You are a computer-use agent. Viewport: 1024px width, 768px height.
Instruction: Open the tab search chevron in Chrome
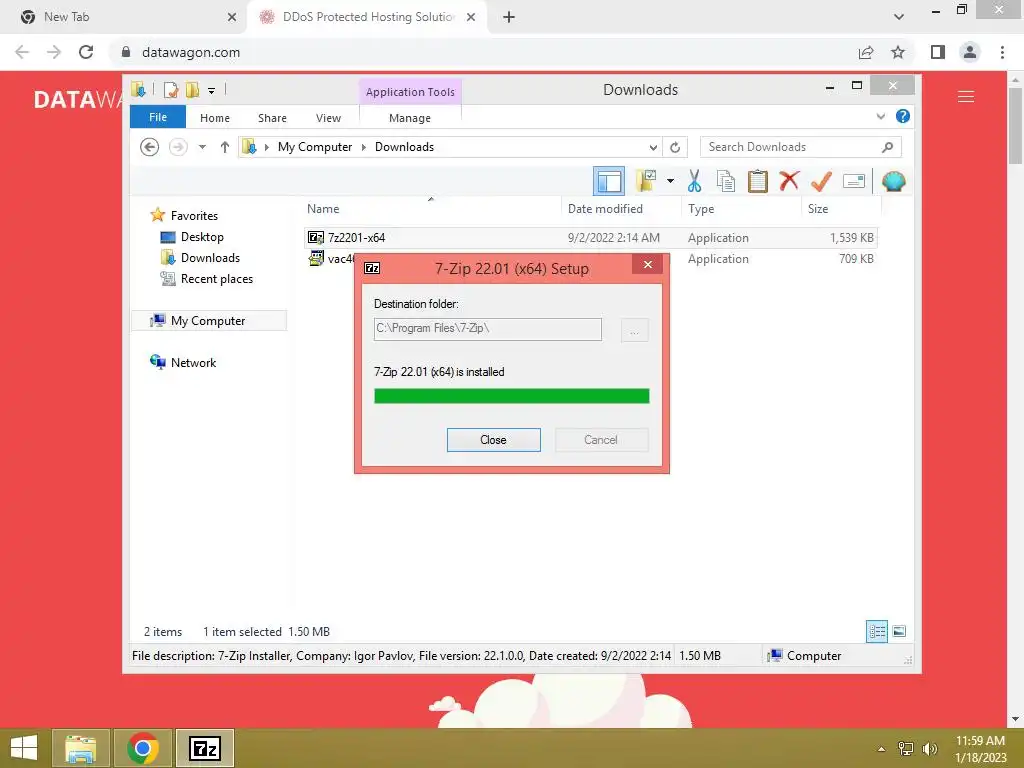pyautogui.click(x=899, y=17)
